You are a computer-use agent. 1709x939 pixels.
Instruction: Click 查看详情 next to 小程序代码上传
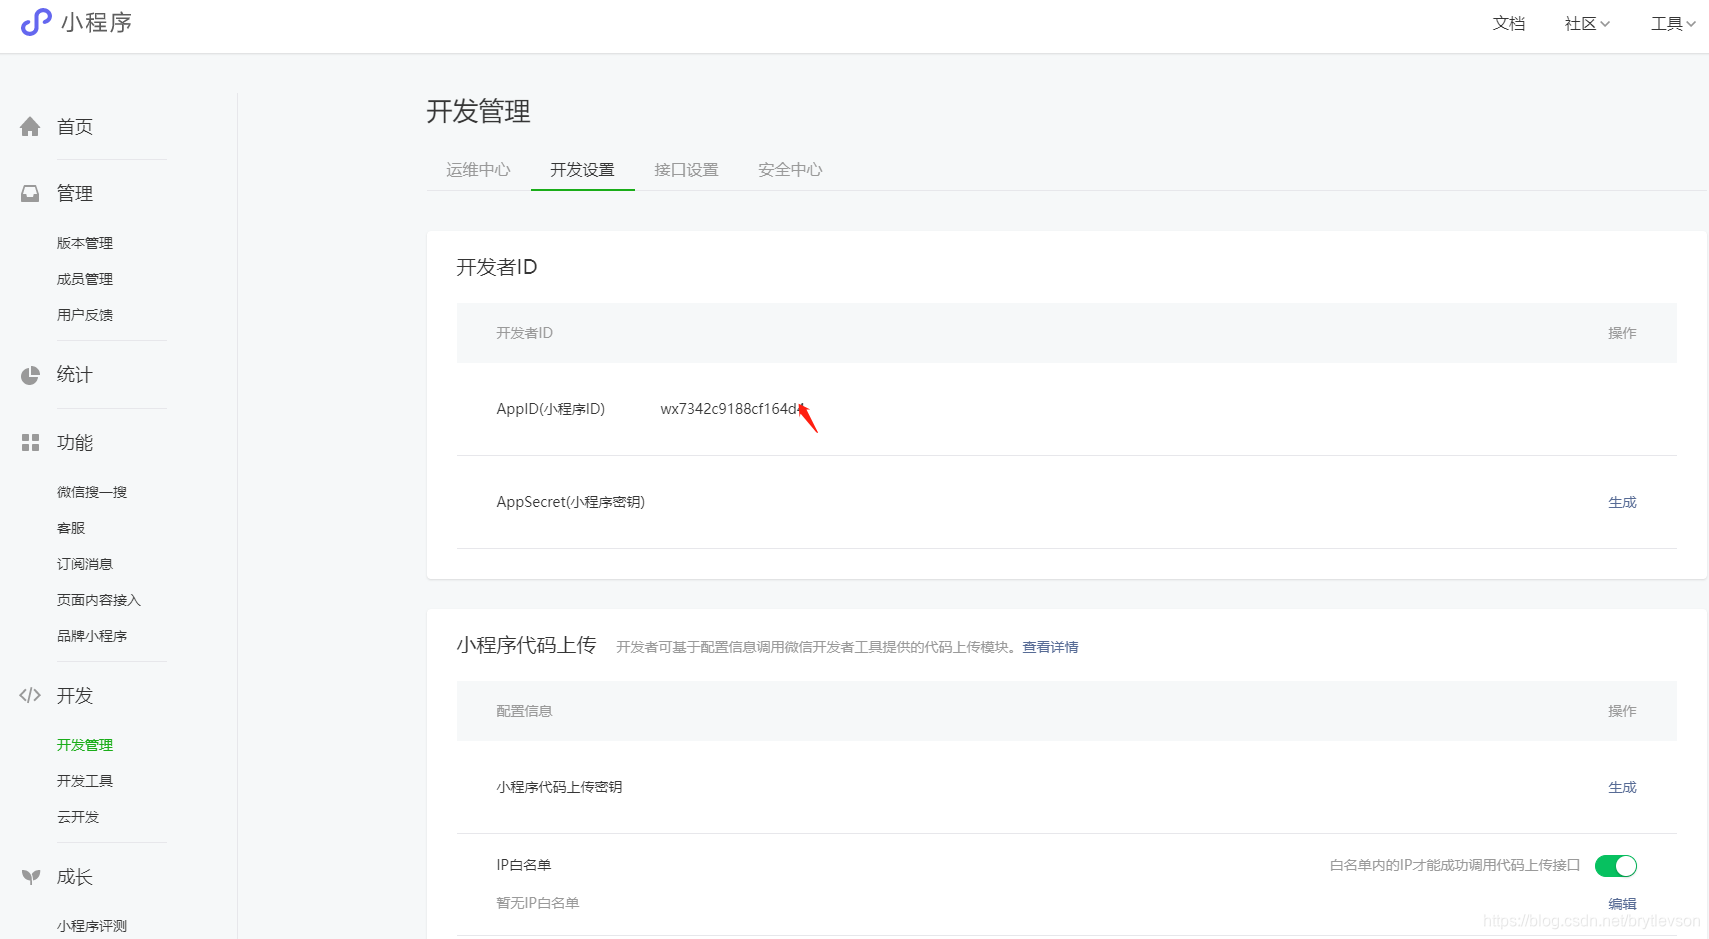[1050, 647]
